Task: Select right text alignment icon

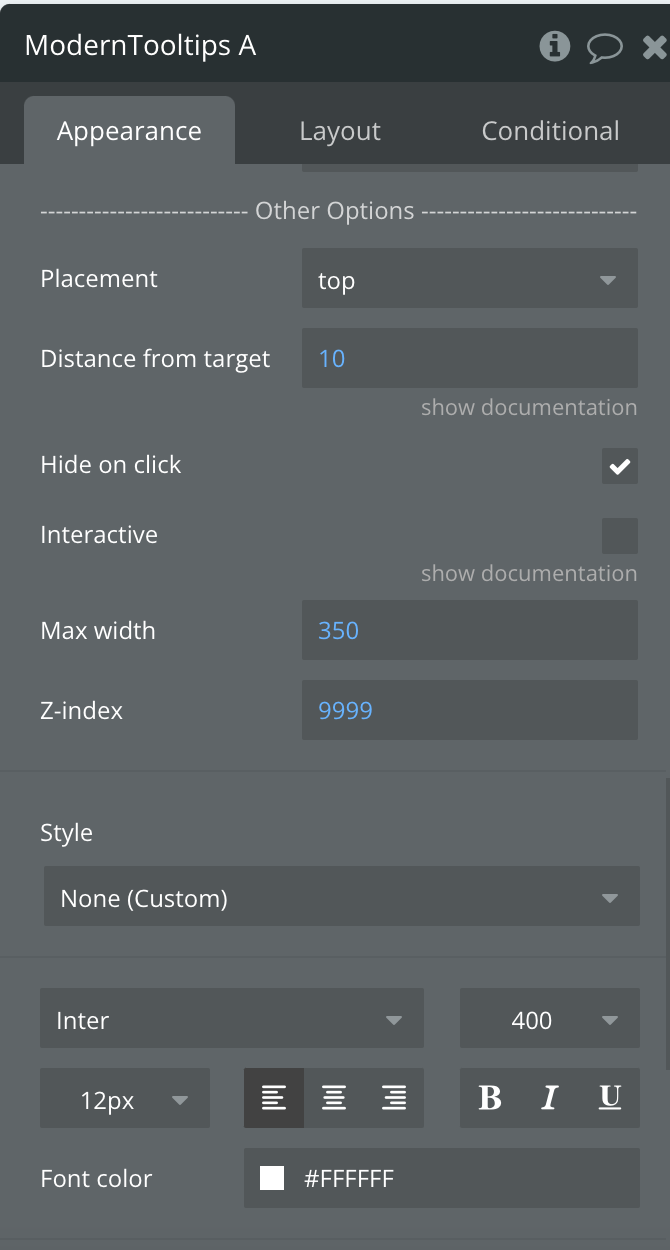Action: click(x=394, y=1098)
